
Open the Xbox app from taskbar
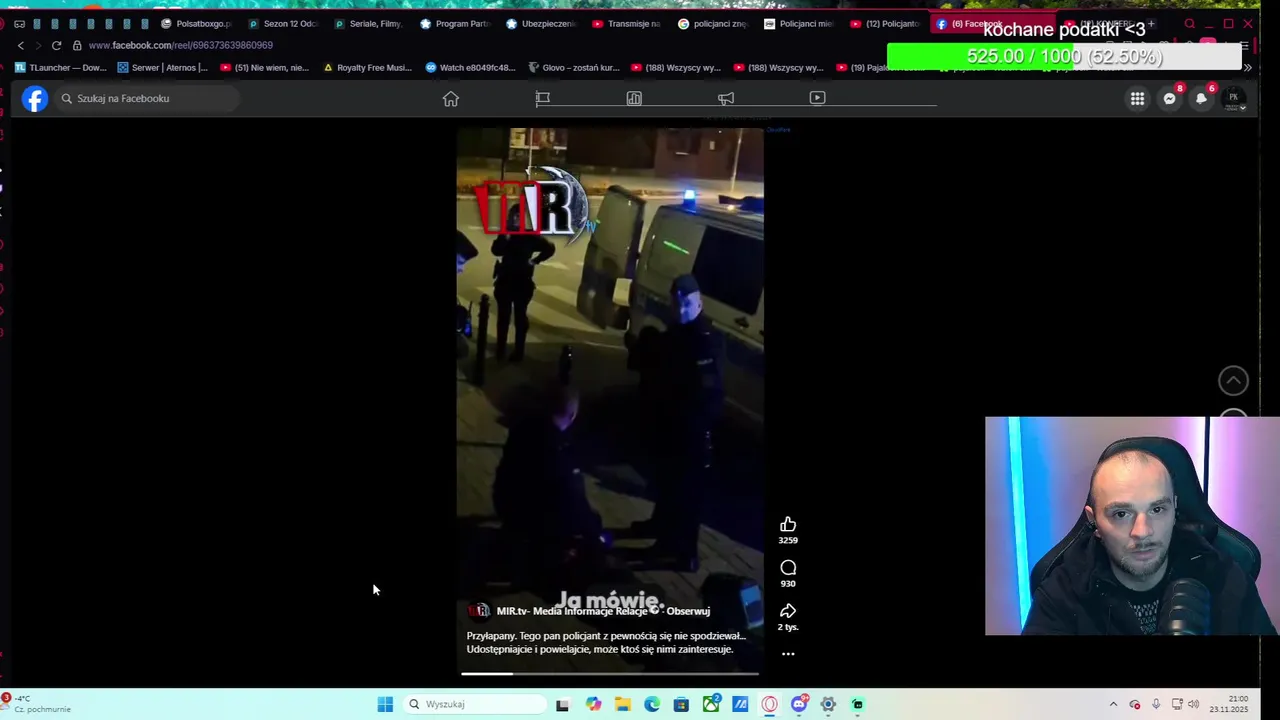(x=711, y=704)
